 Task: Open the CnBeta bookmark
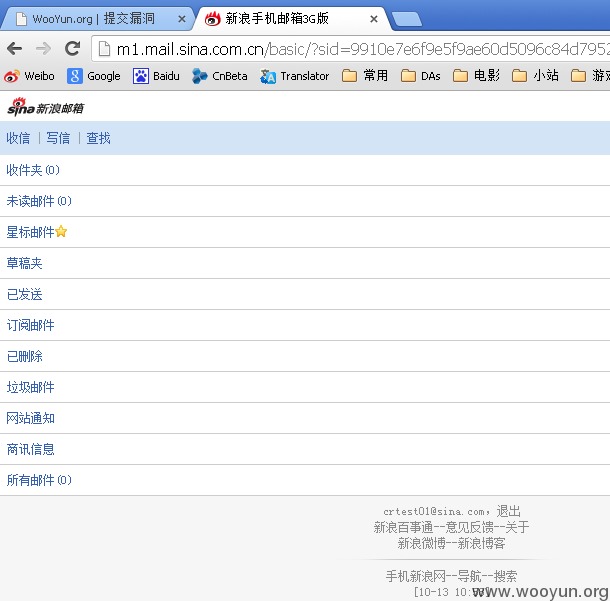click(219, 76)
